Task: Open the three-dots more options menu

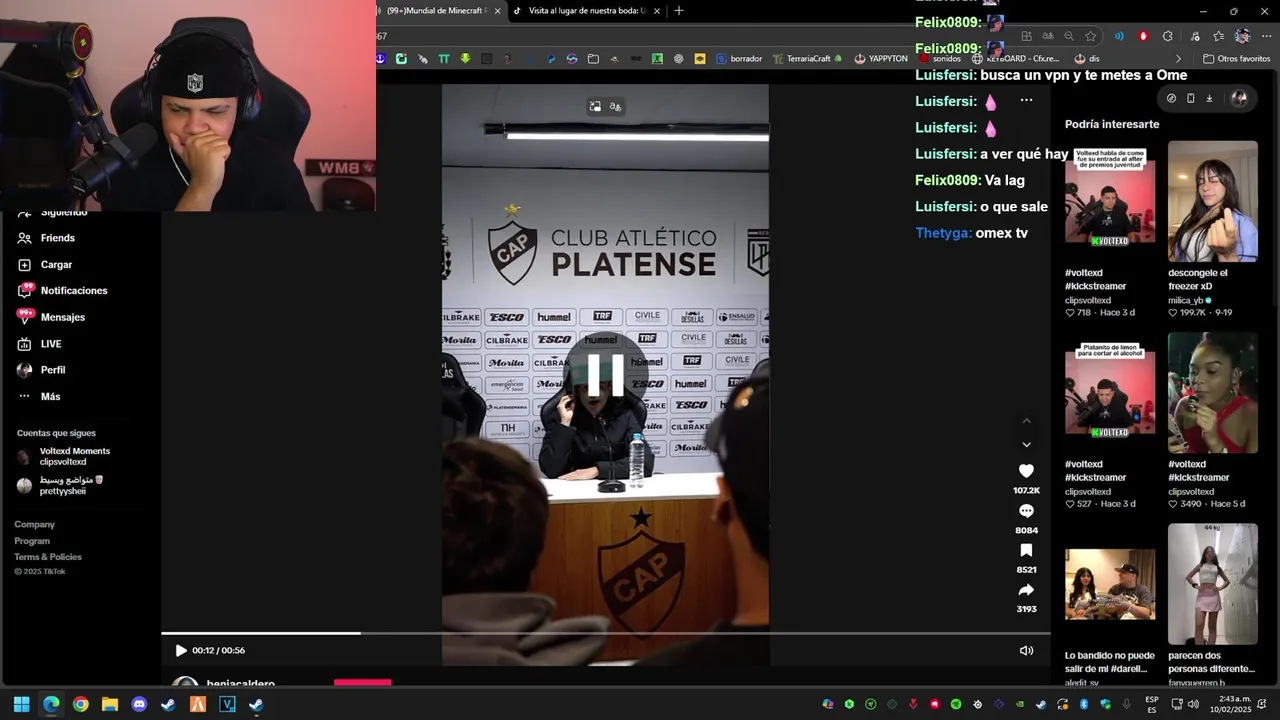Action: [x=1026, y=100]
